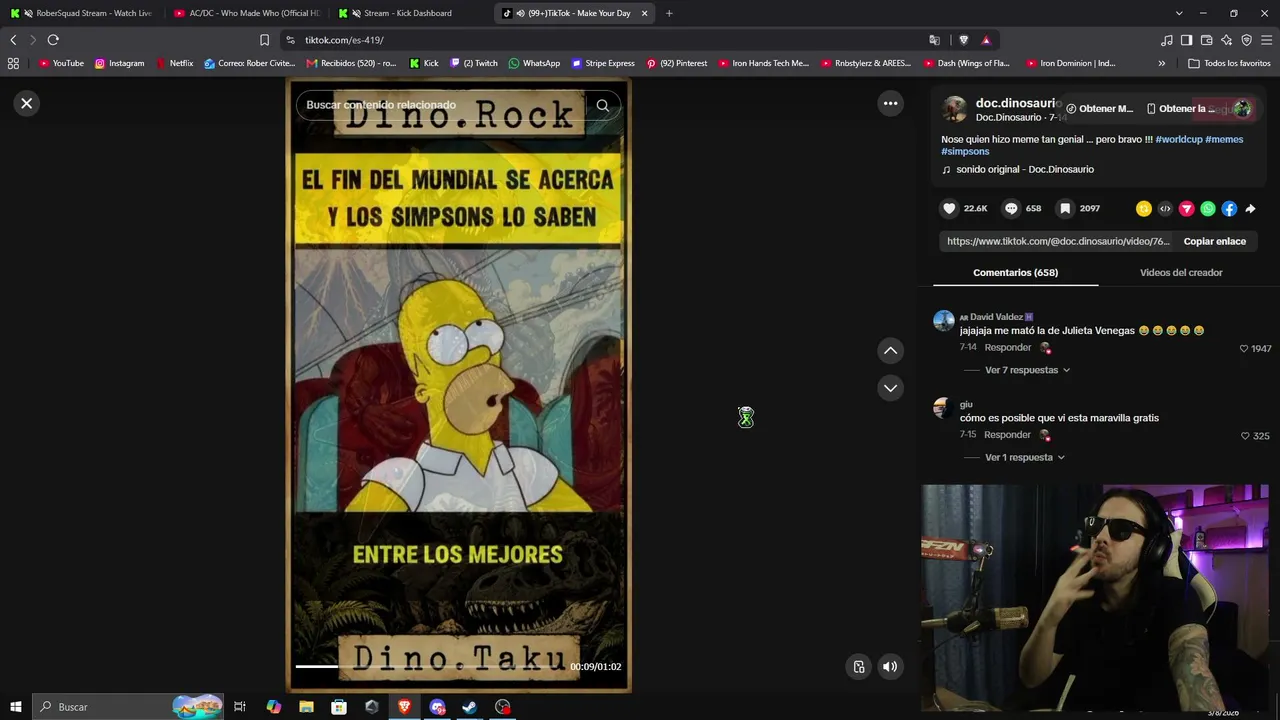
Task: Switch to Videos del creador tab
Action: coord(1181,272)
